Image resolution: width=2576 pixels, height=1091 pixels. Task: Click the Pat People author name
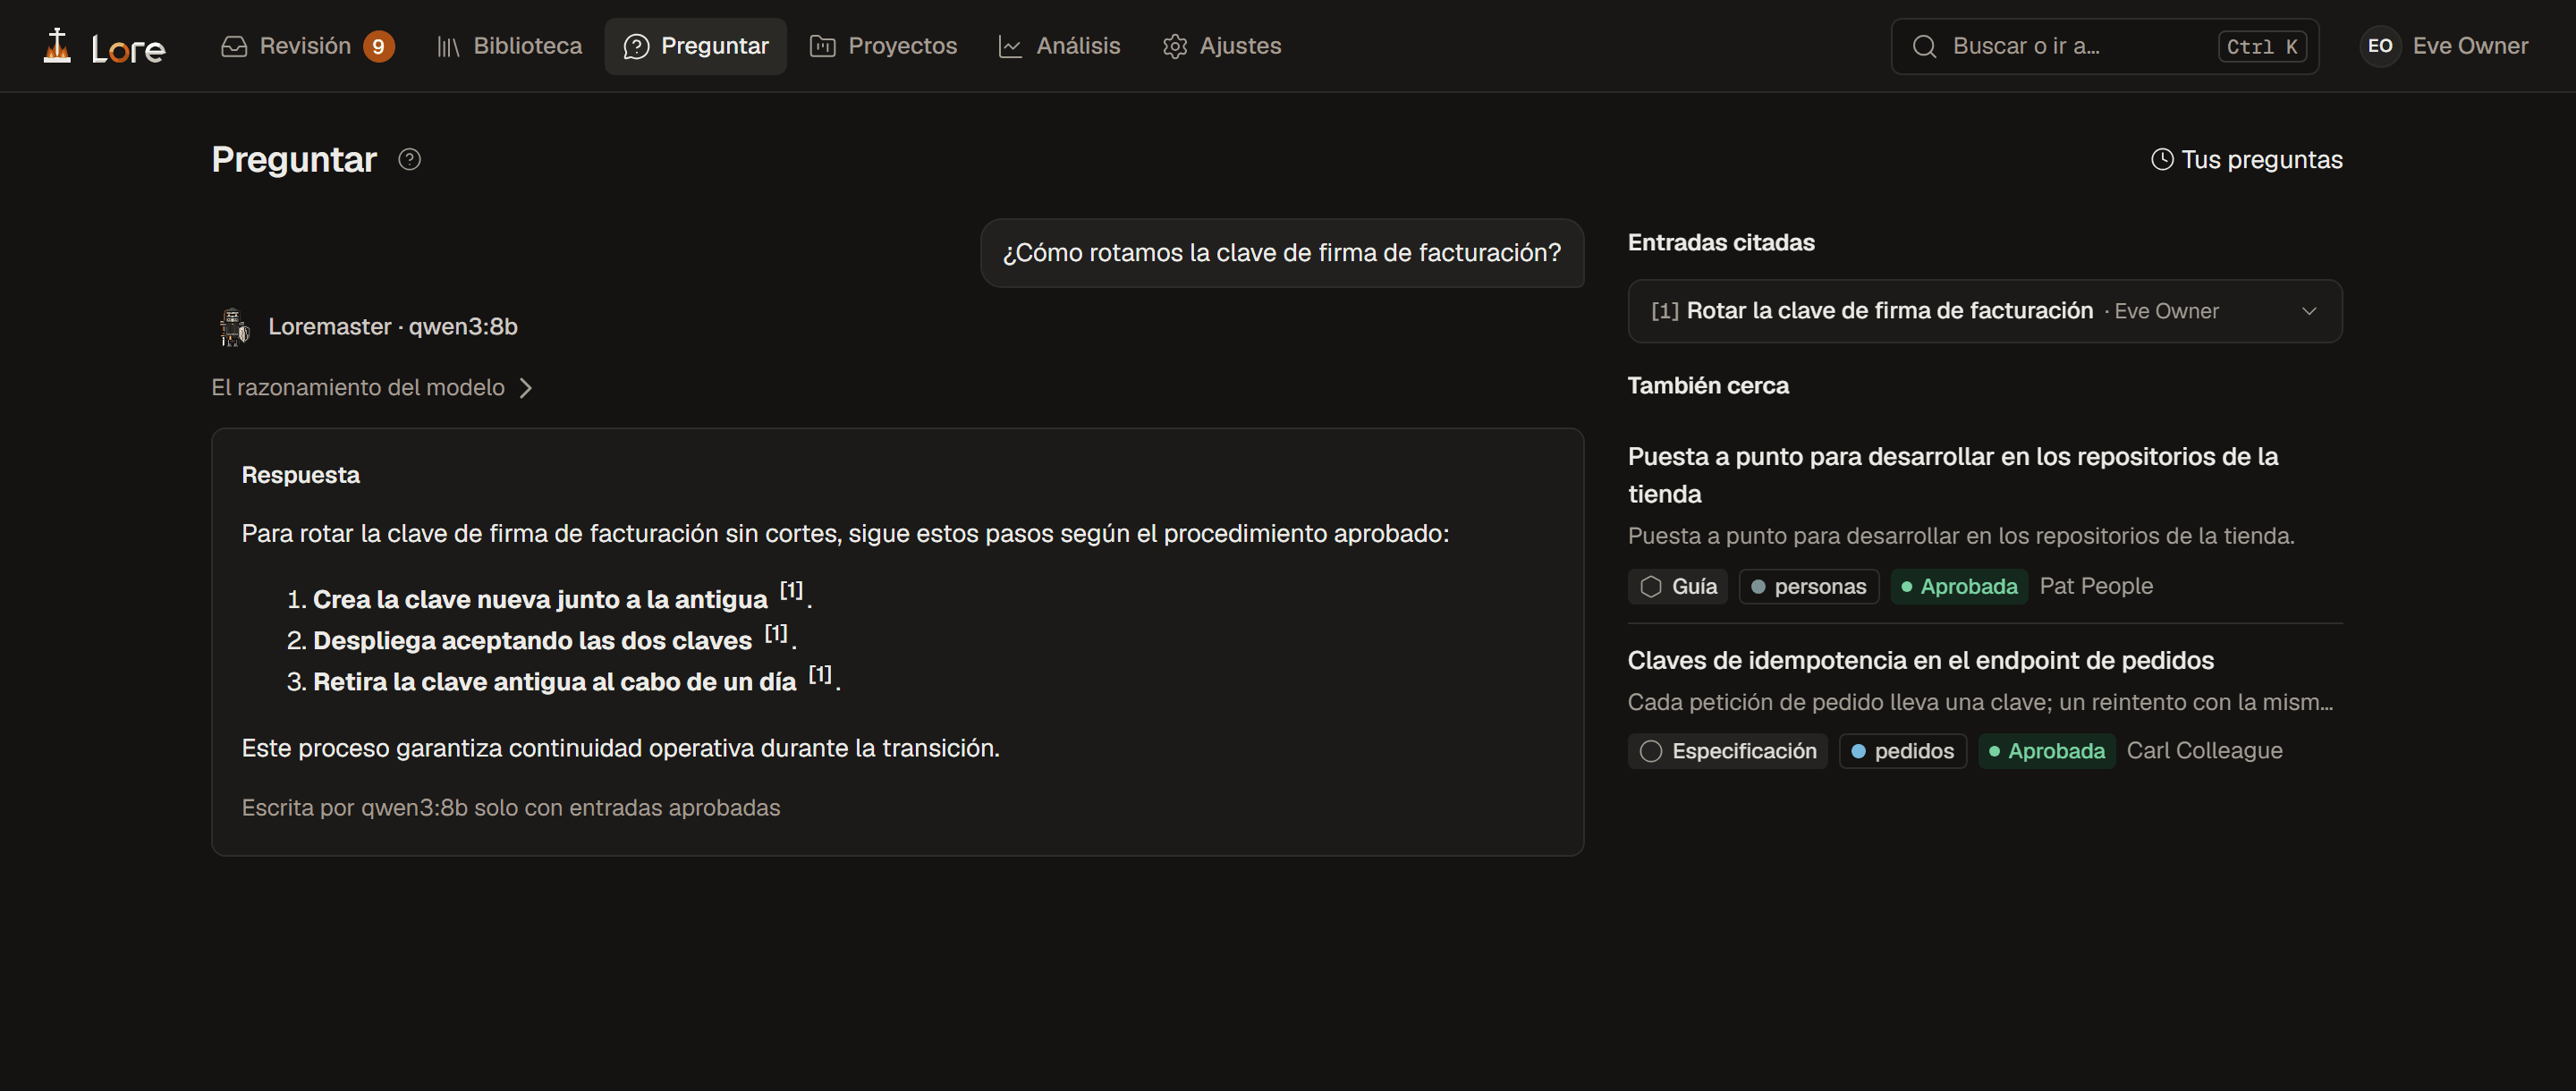2096,586
